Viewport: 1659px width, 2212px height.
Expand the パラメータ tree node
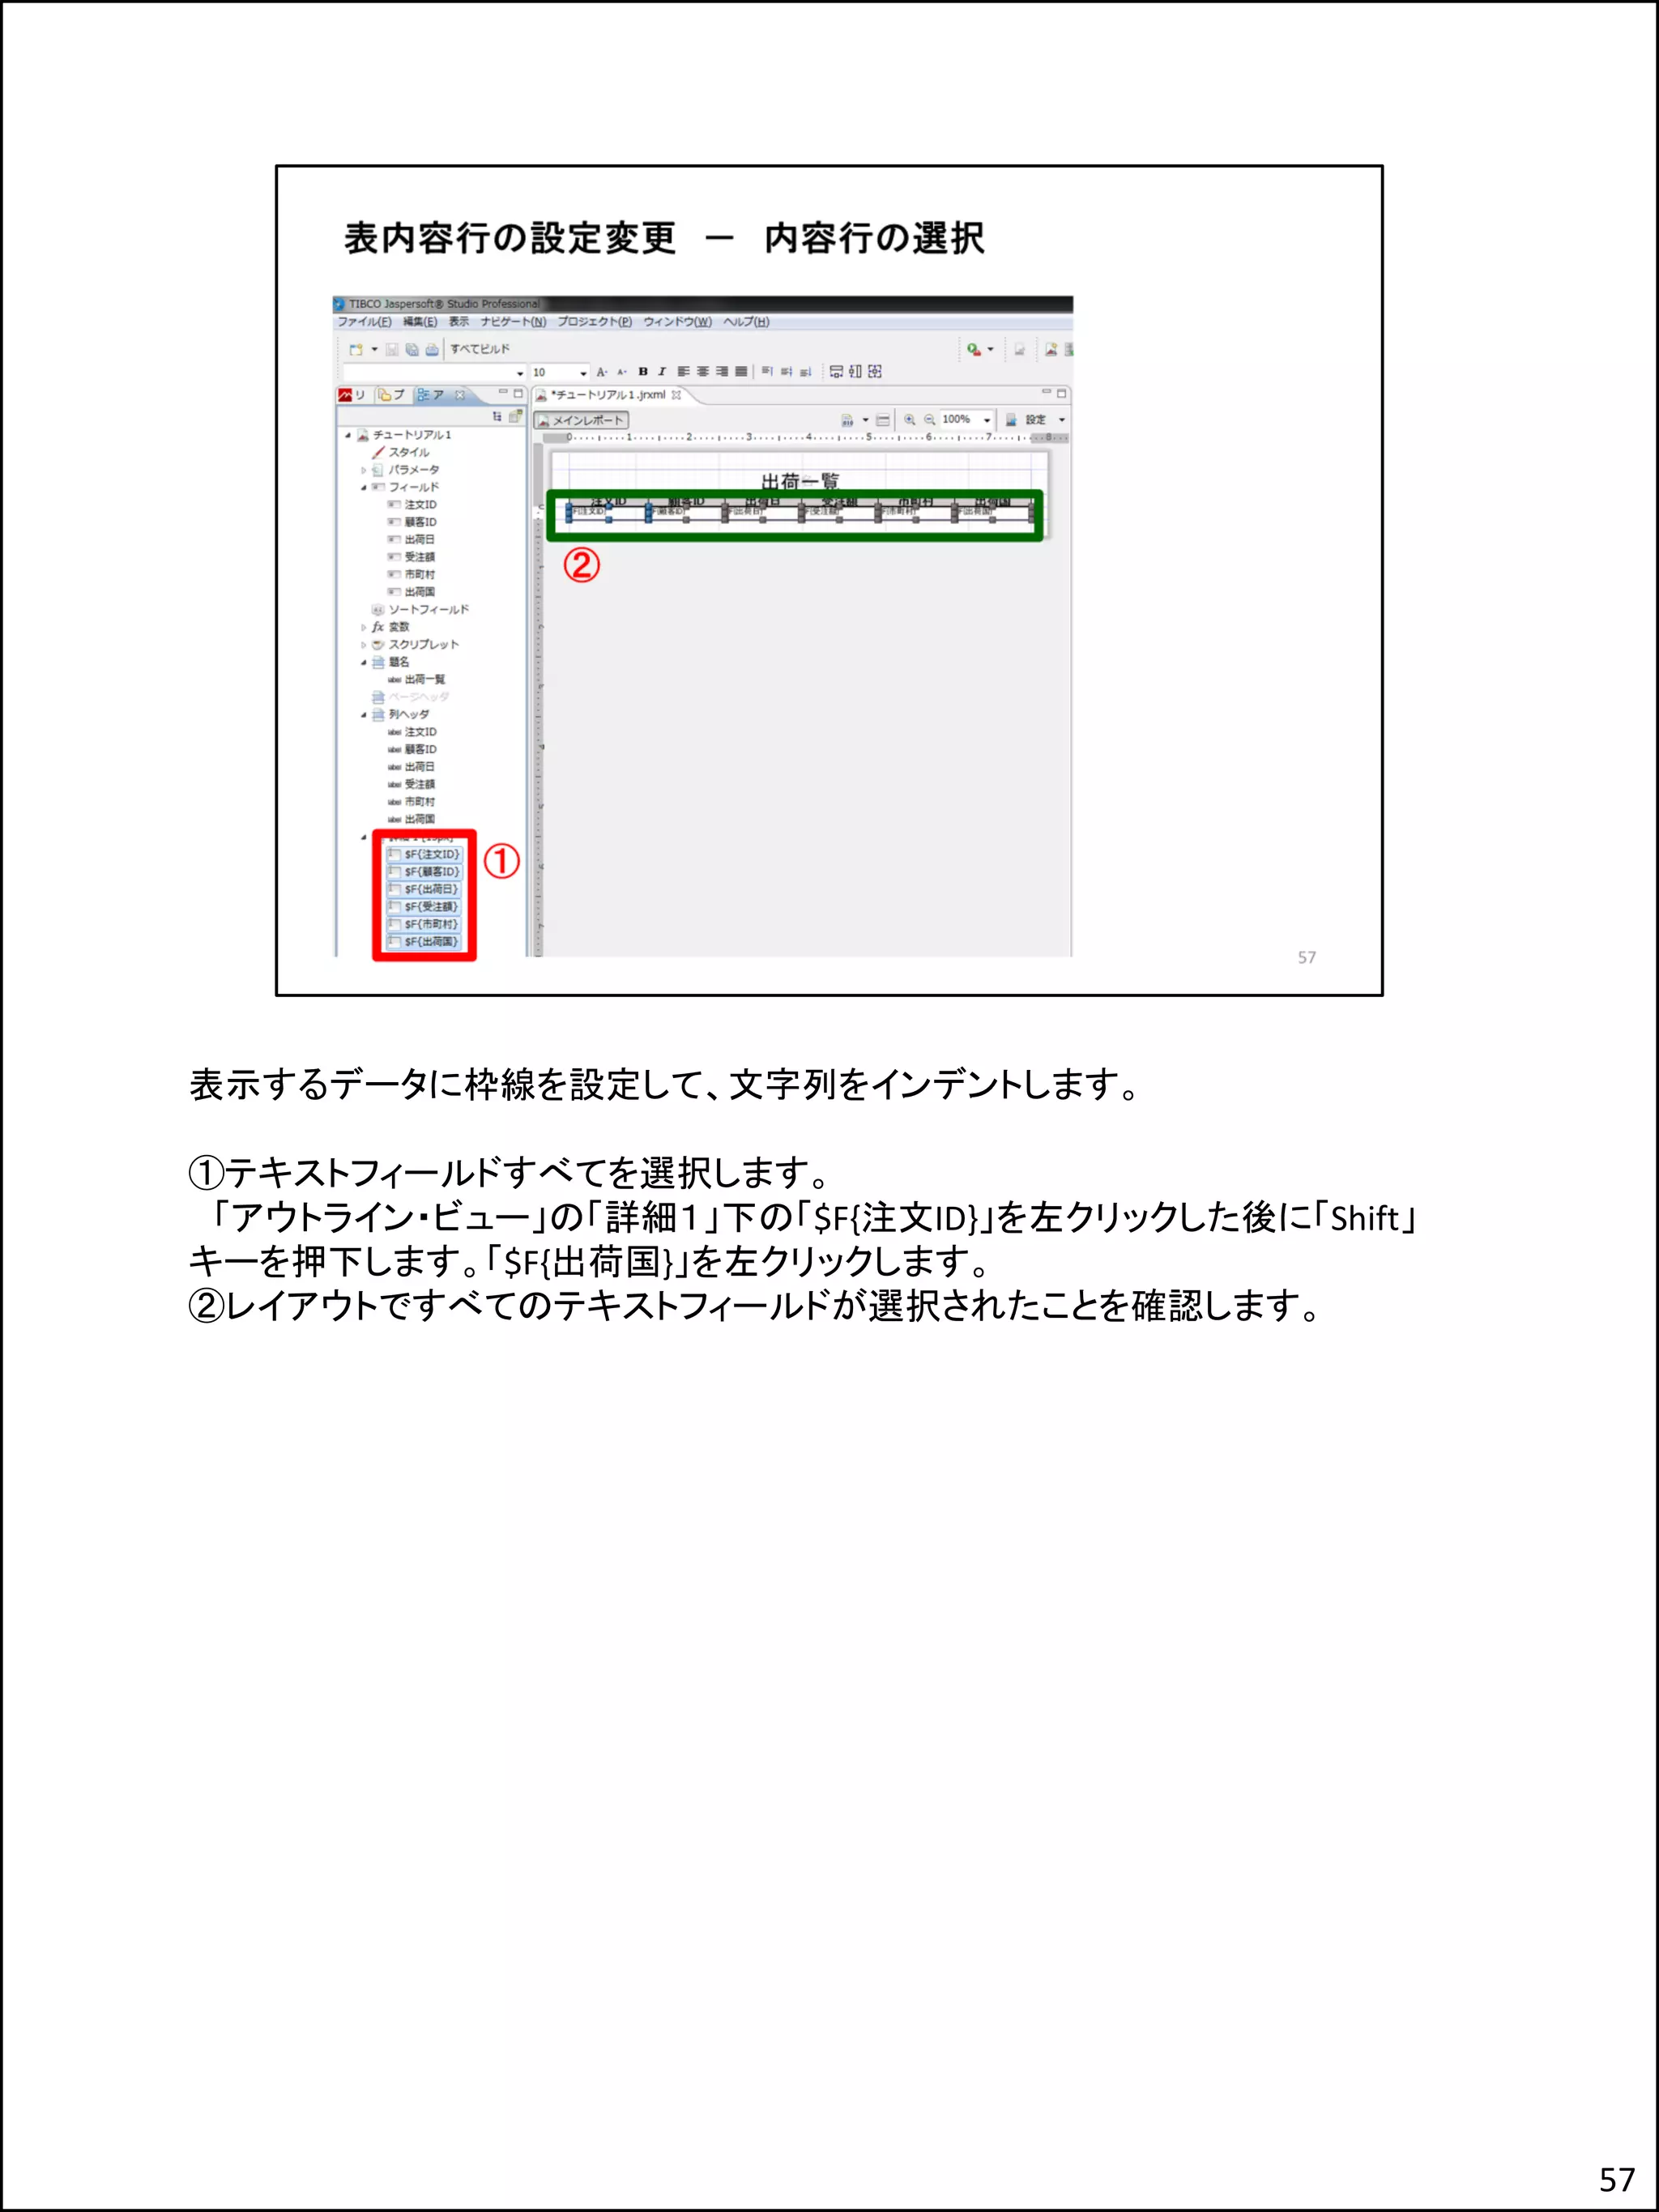(x=364, y=470)
